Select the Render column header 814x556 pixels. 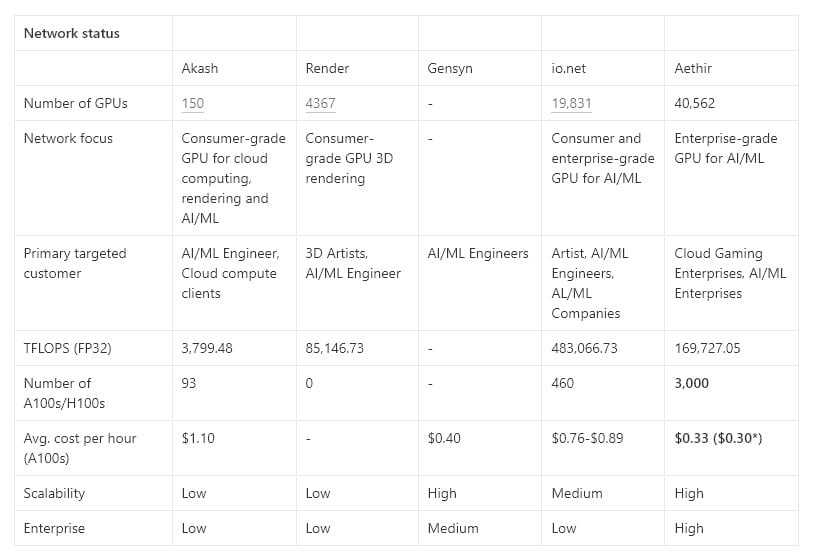325,68
